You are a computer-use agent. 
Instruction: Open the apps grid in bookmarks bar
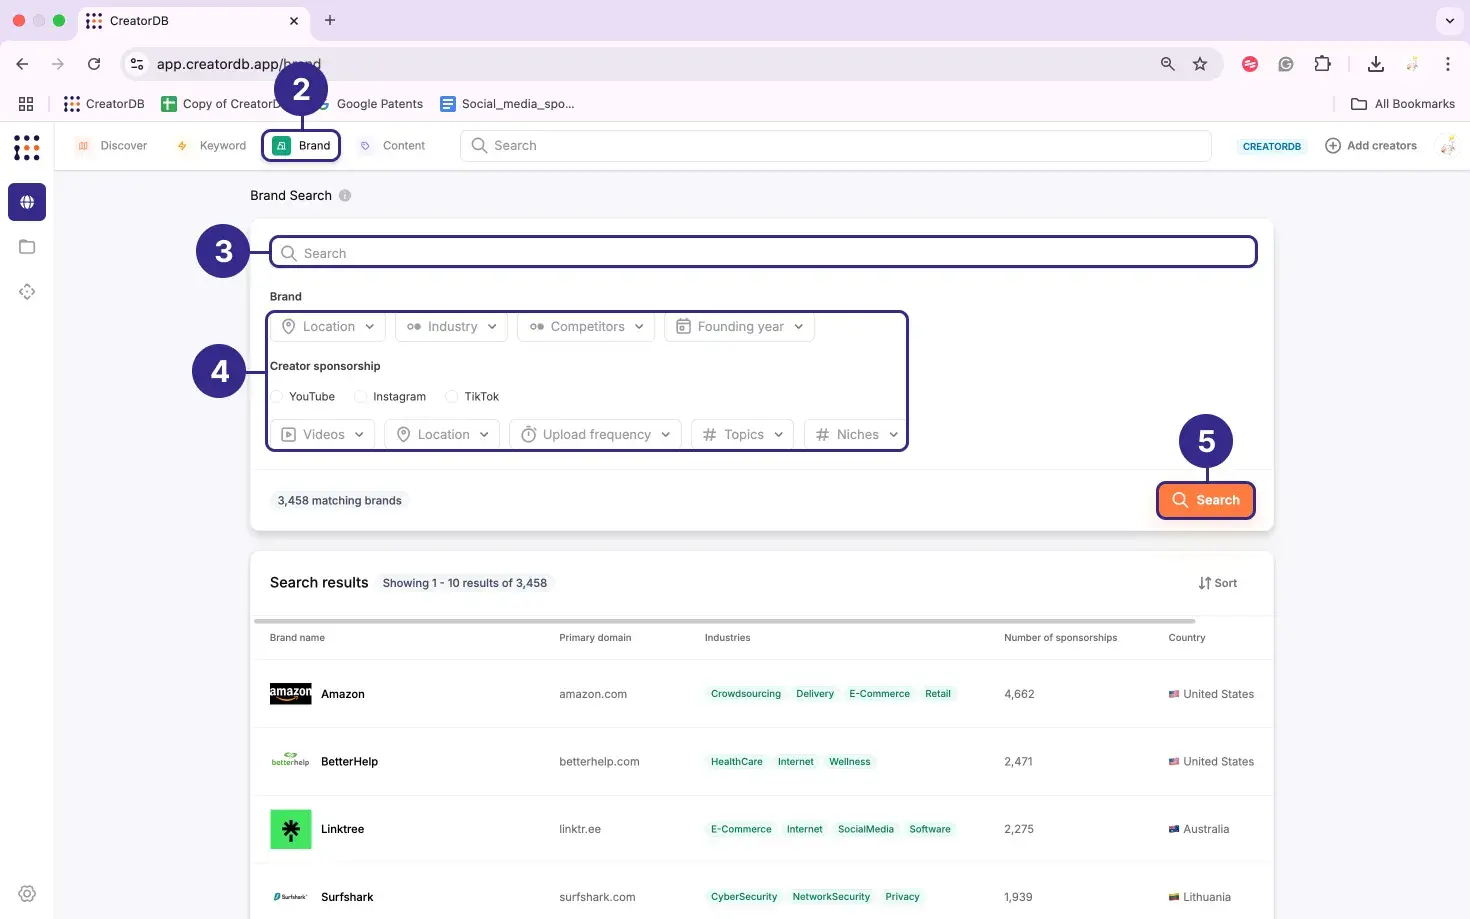pyautogui.click(x=26, y=104)
